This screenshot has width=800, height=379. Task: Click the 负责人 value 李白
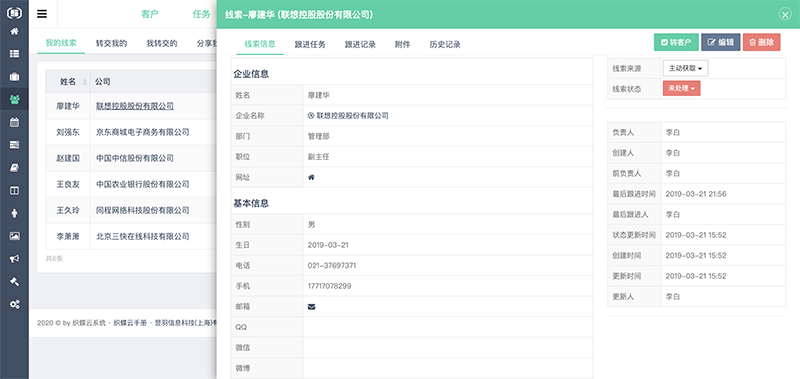[673, 133]
